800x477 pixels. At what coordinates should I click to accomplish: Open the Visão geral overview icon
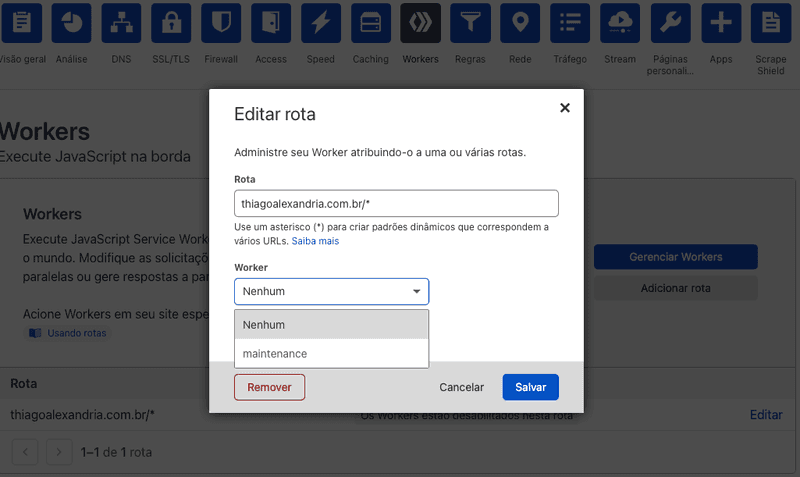(21, 23)
